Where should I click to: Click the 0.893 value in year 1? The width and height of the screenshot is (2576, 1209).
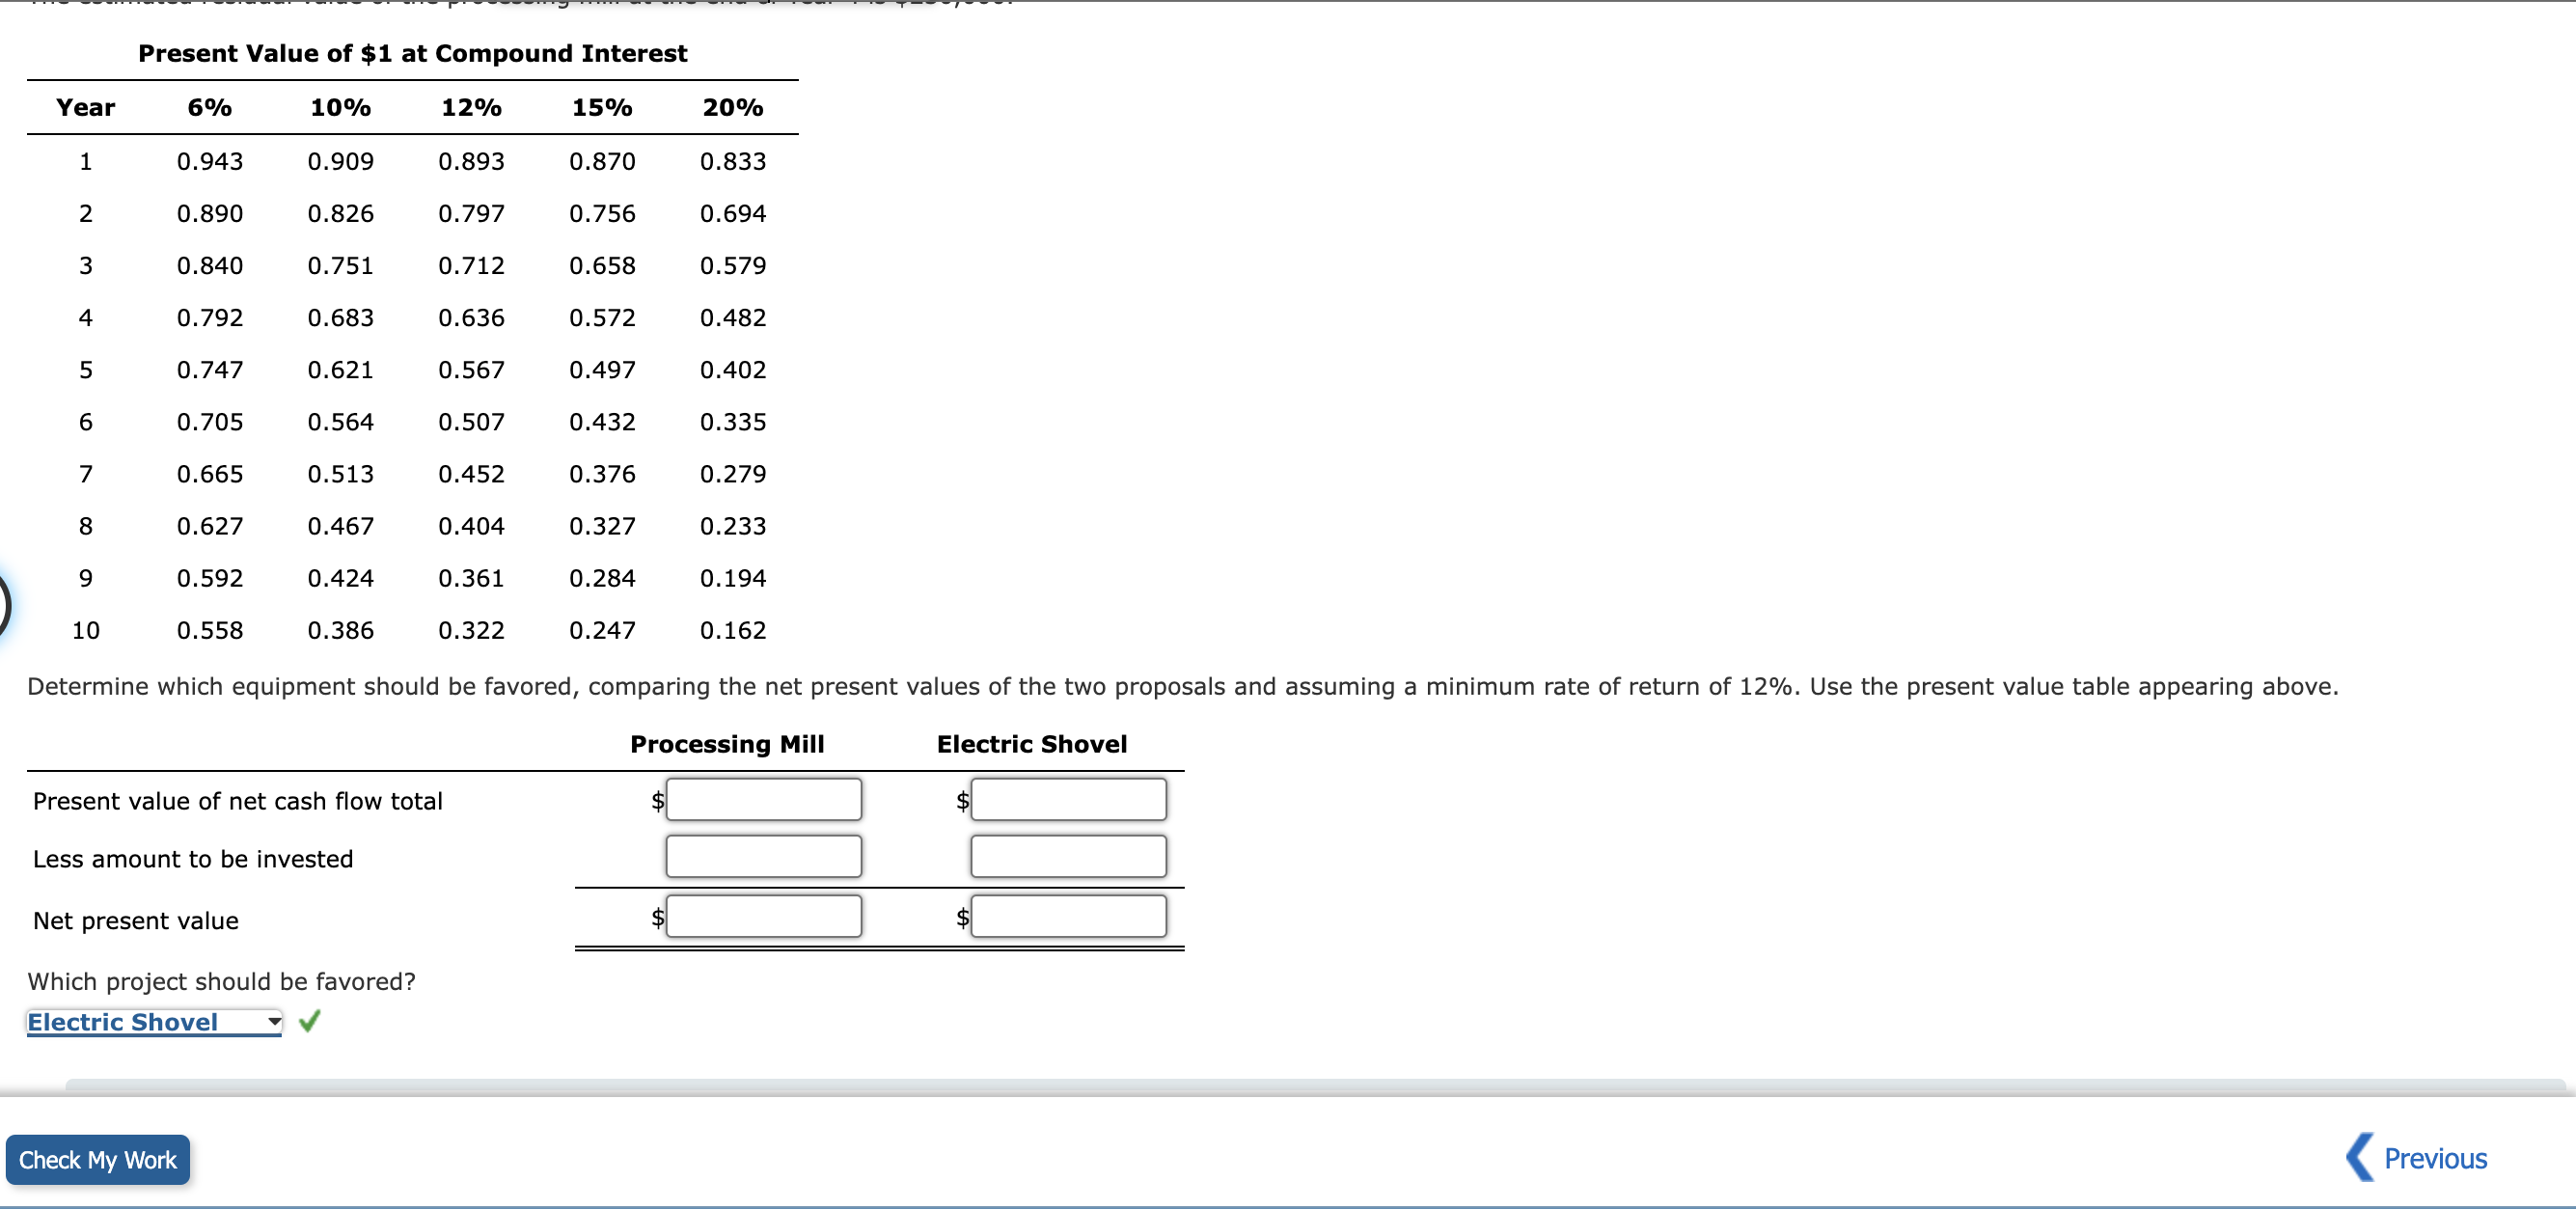[471, 161]
